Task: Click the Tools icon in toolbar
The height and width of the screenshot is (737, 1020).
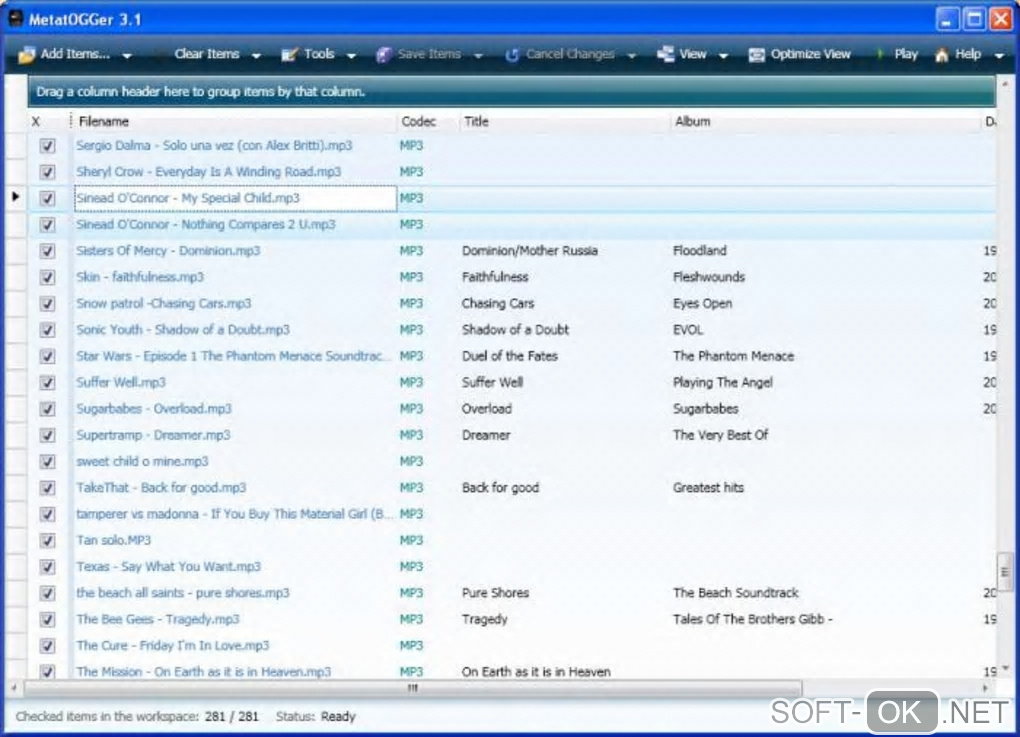Action: (290, 55)
